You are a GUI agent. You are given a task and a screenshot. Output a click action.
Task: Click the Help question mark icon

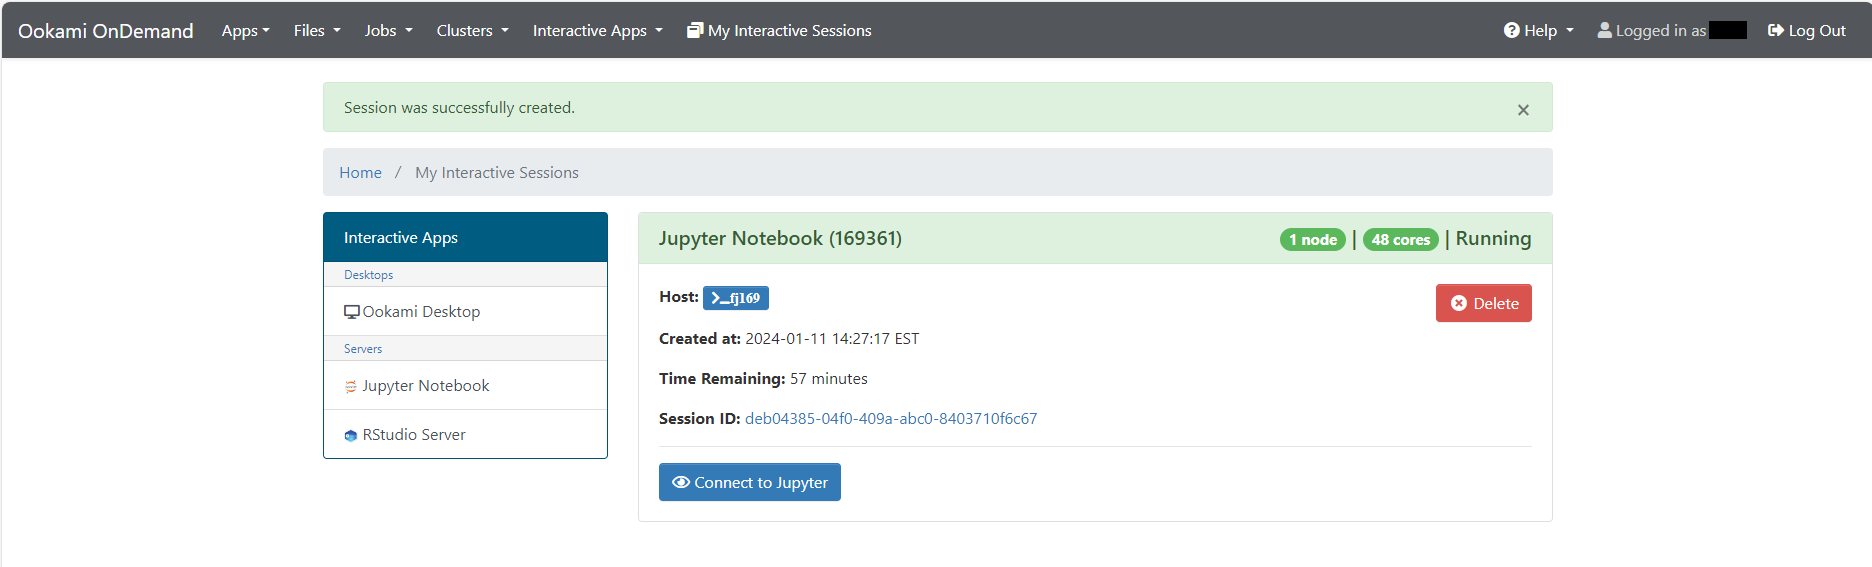point(1511,30)
